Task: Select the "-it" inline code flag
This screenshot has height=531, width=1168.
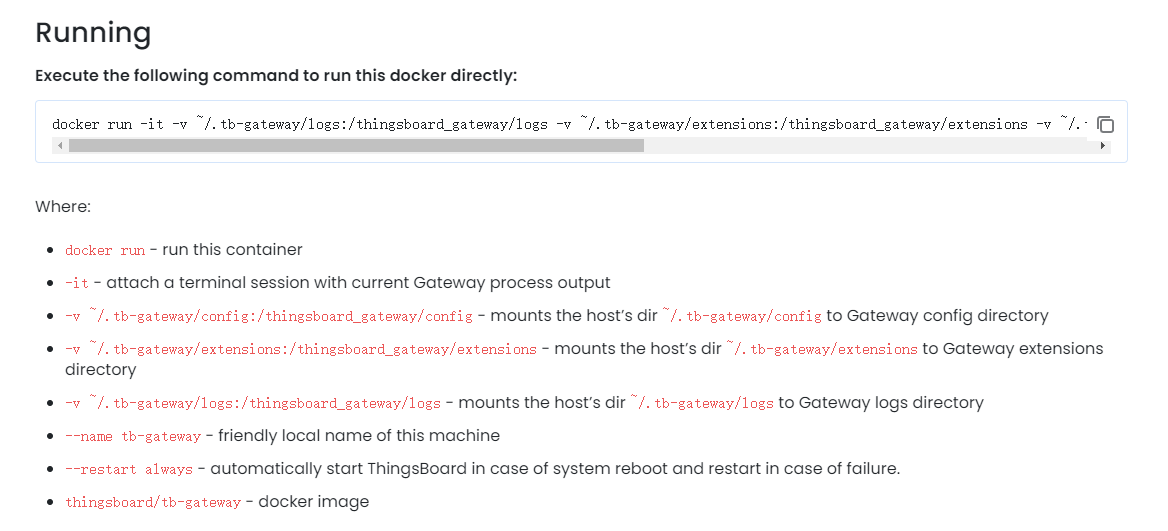Action: [76, 283]
